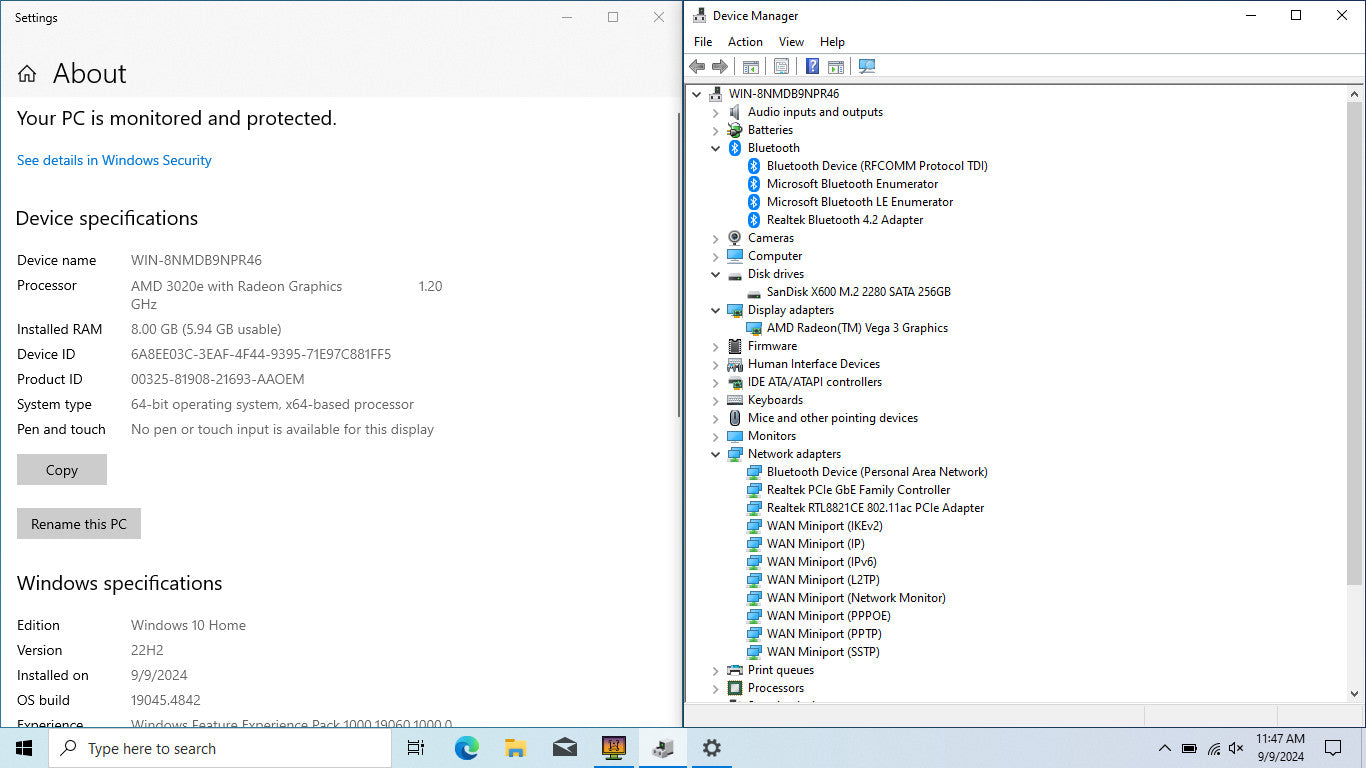Open Mail app from the taskbar

564,748
